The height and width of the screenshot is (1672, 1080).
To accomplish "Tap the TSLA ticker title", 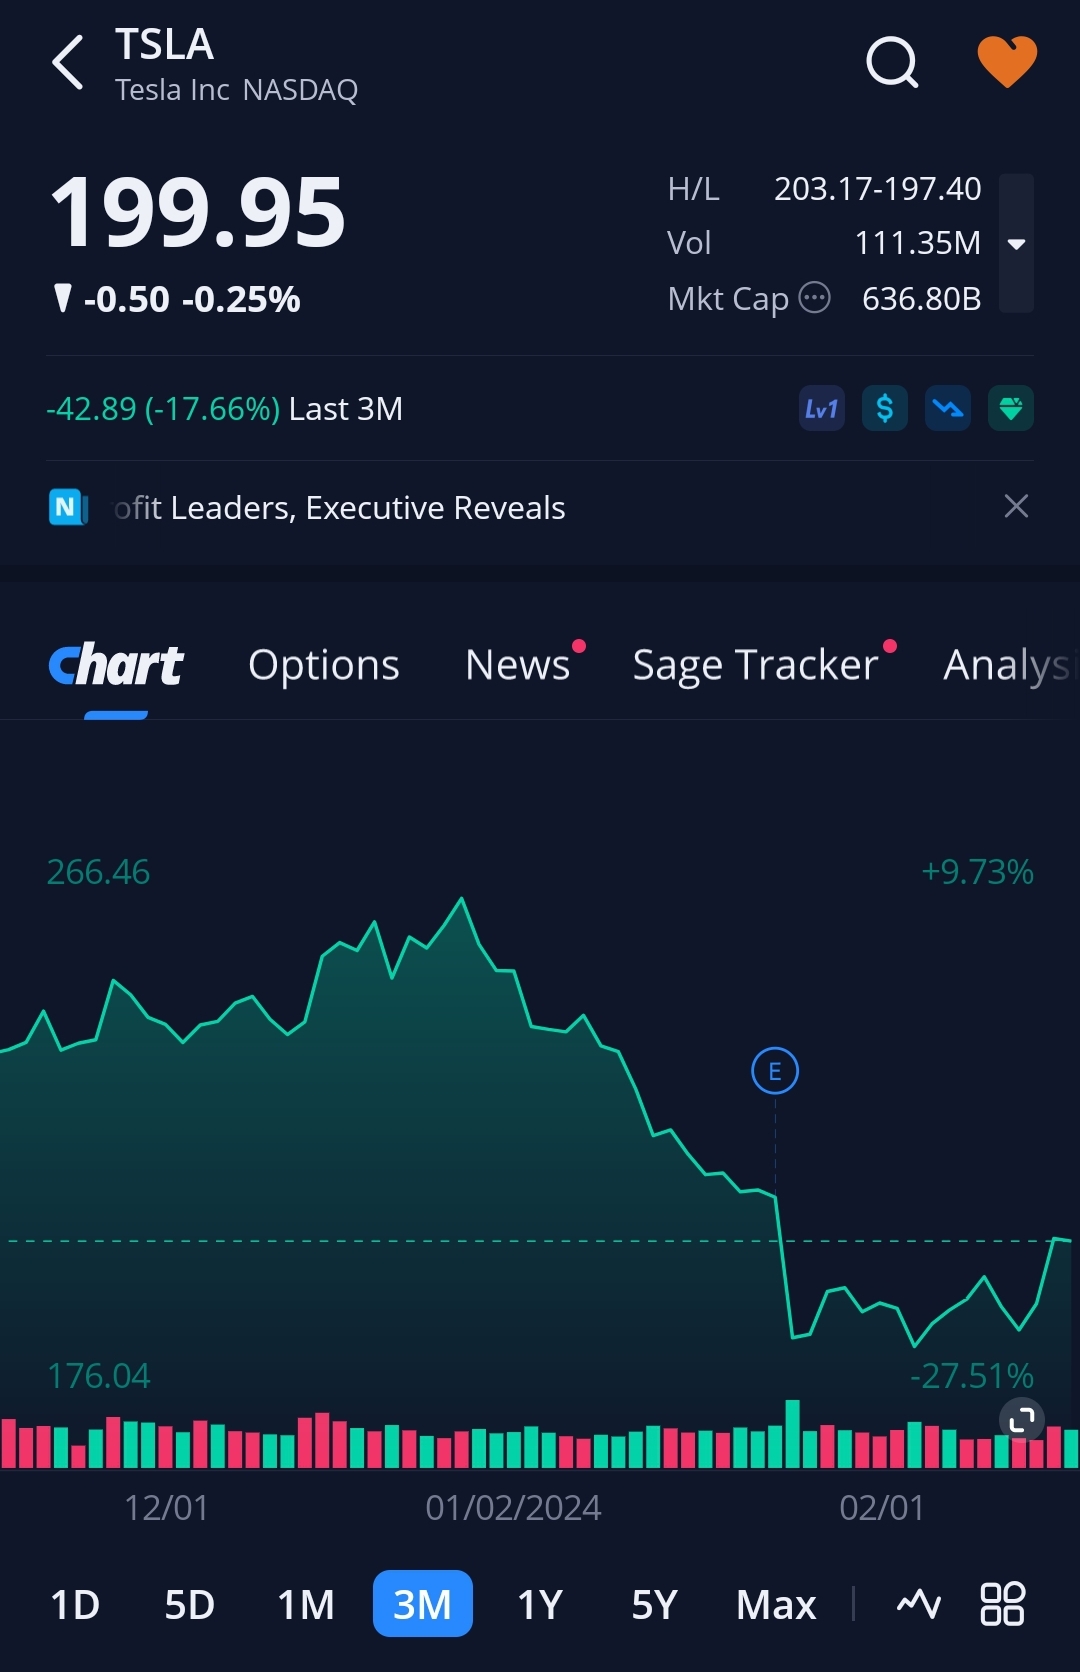I will (164, 44).
